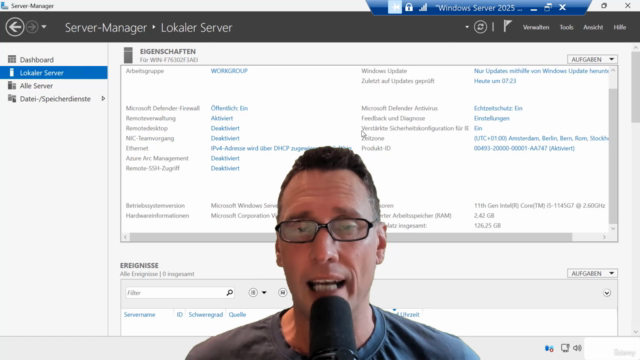
Task: Refresh Server-Manager with the refresh icon
Action: (480, 27)
